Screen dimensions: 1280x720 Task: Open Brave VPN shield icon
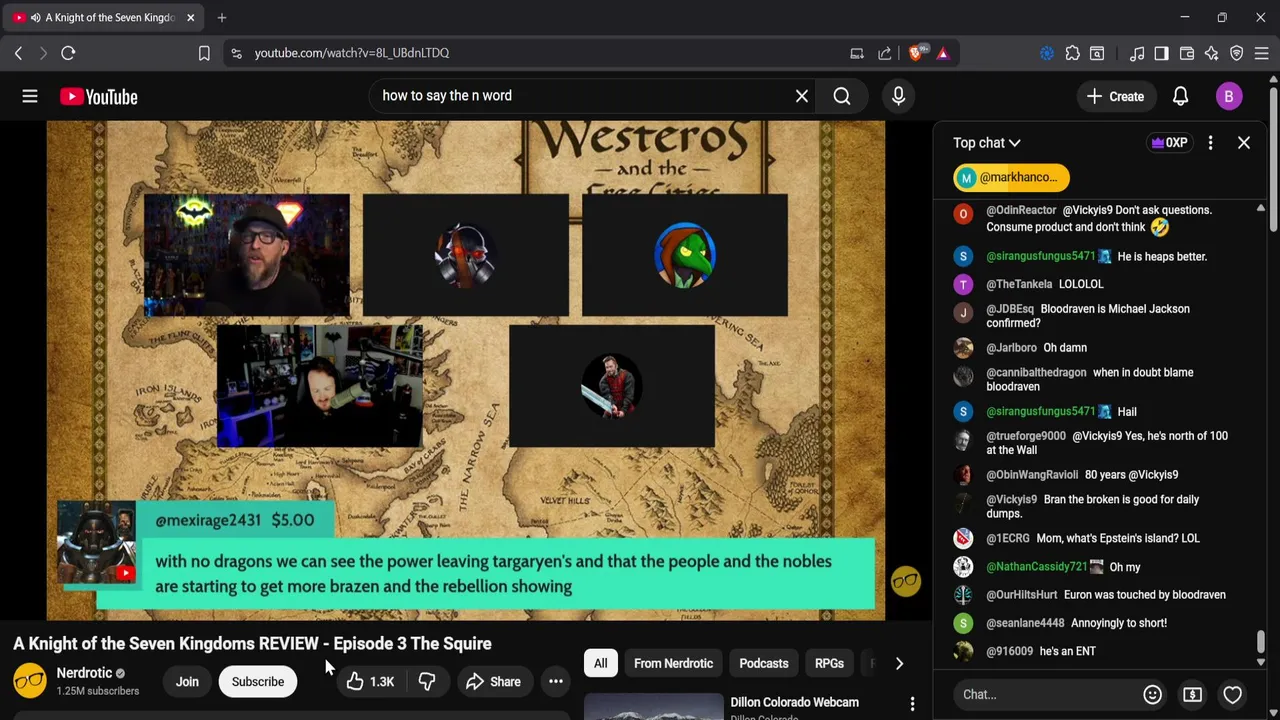[x=1237, y=53]
